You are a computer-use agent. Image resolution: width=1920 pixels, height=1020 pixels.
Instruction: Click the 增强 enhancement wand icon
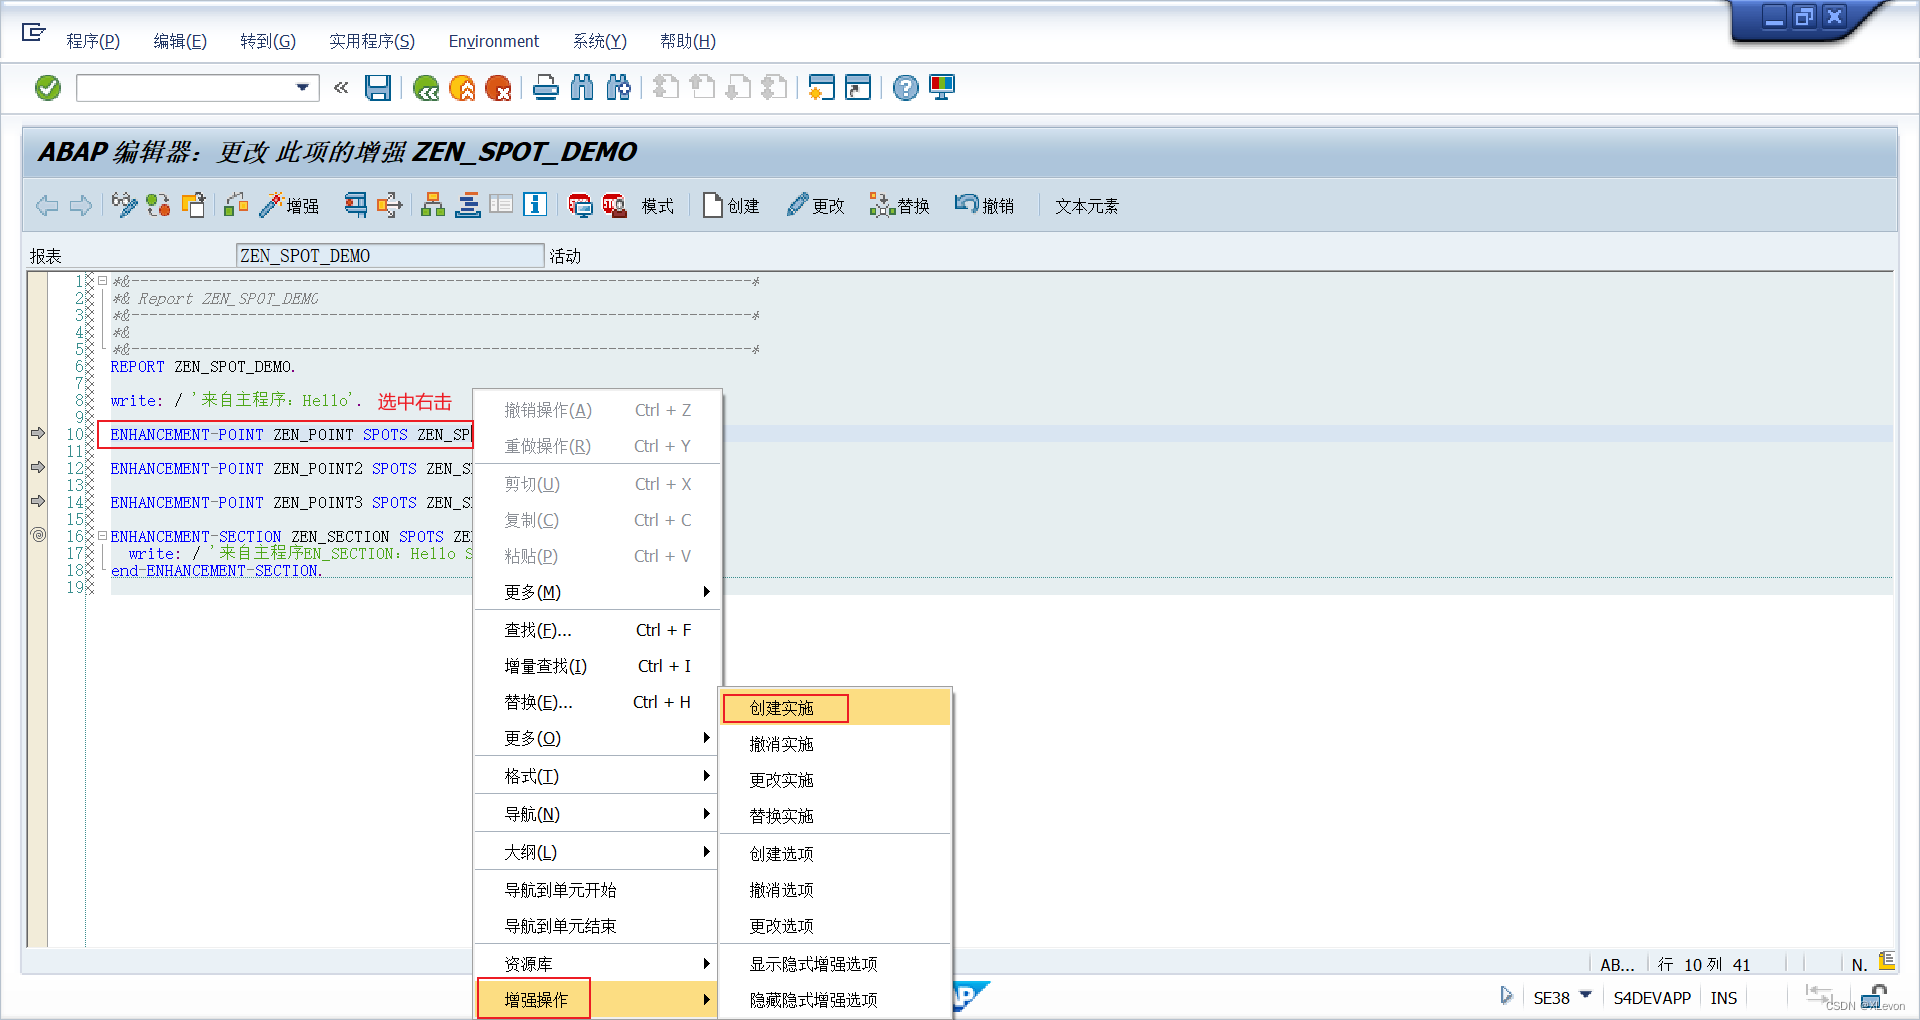coord(289,205)
